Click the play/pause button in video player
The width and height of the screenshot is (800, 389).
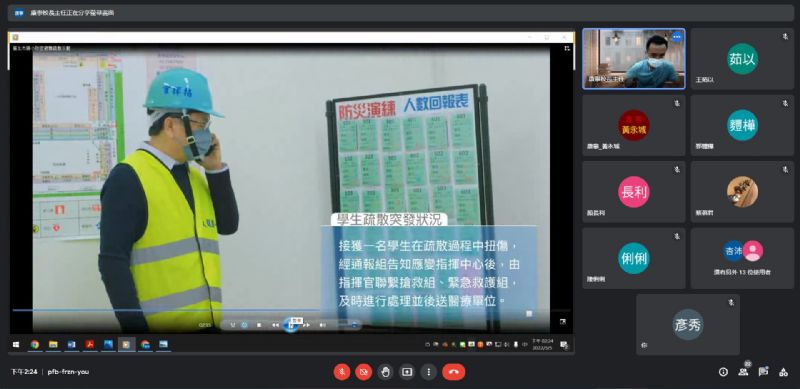click(x=291, y=325)
